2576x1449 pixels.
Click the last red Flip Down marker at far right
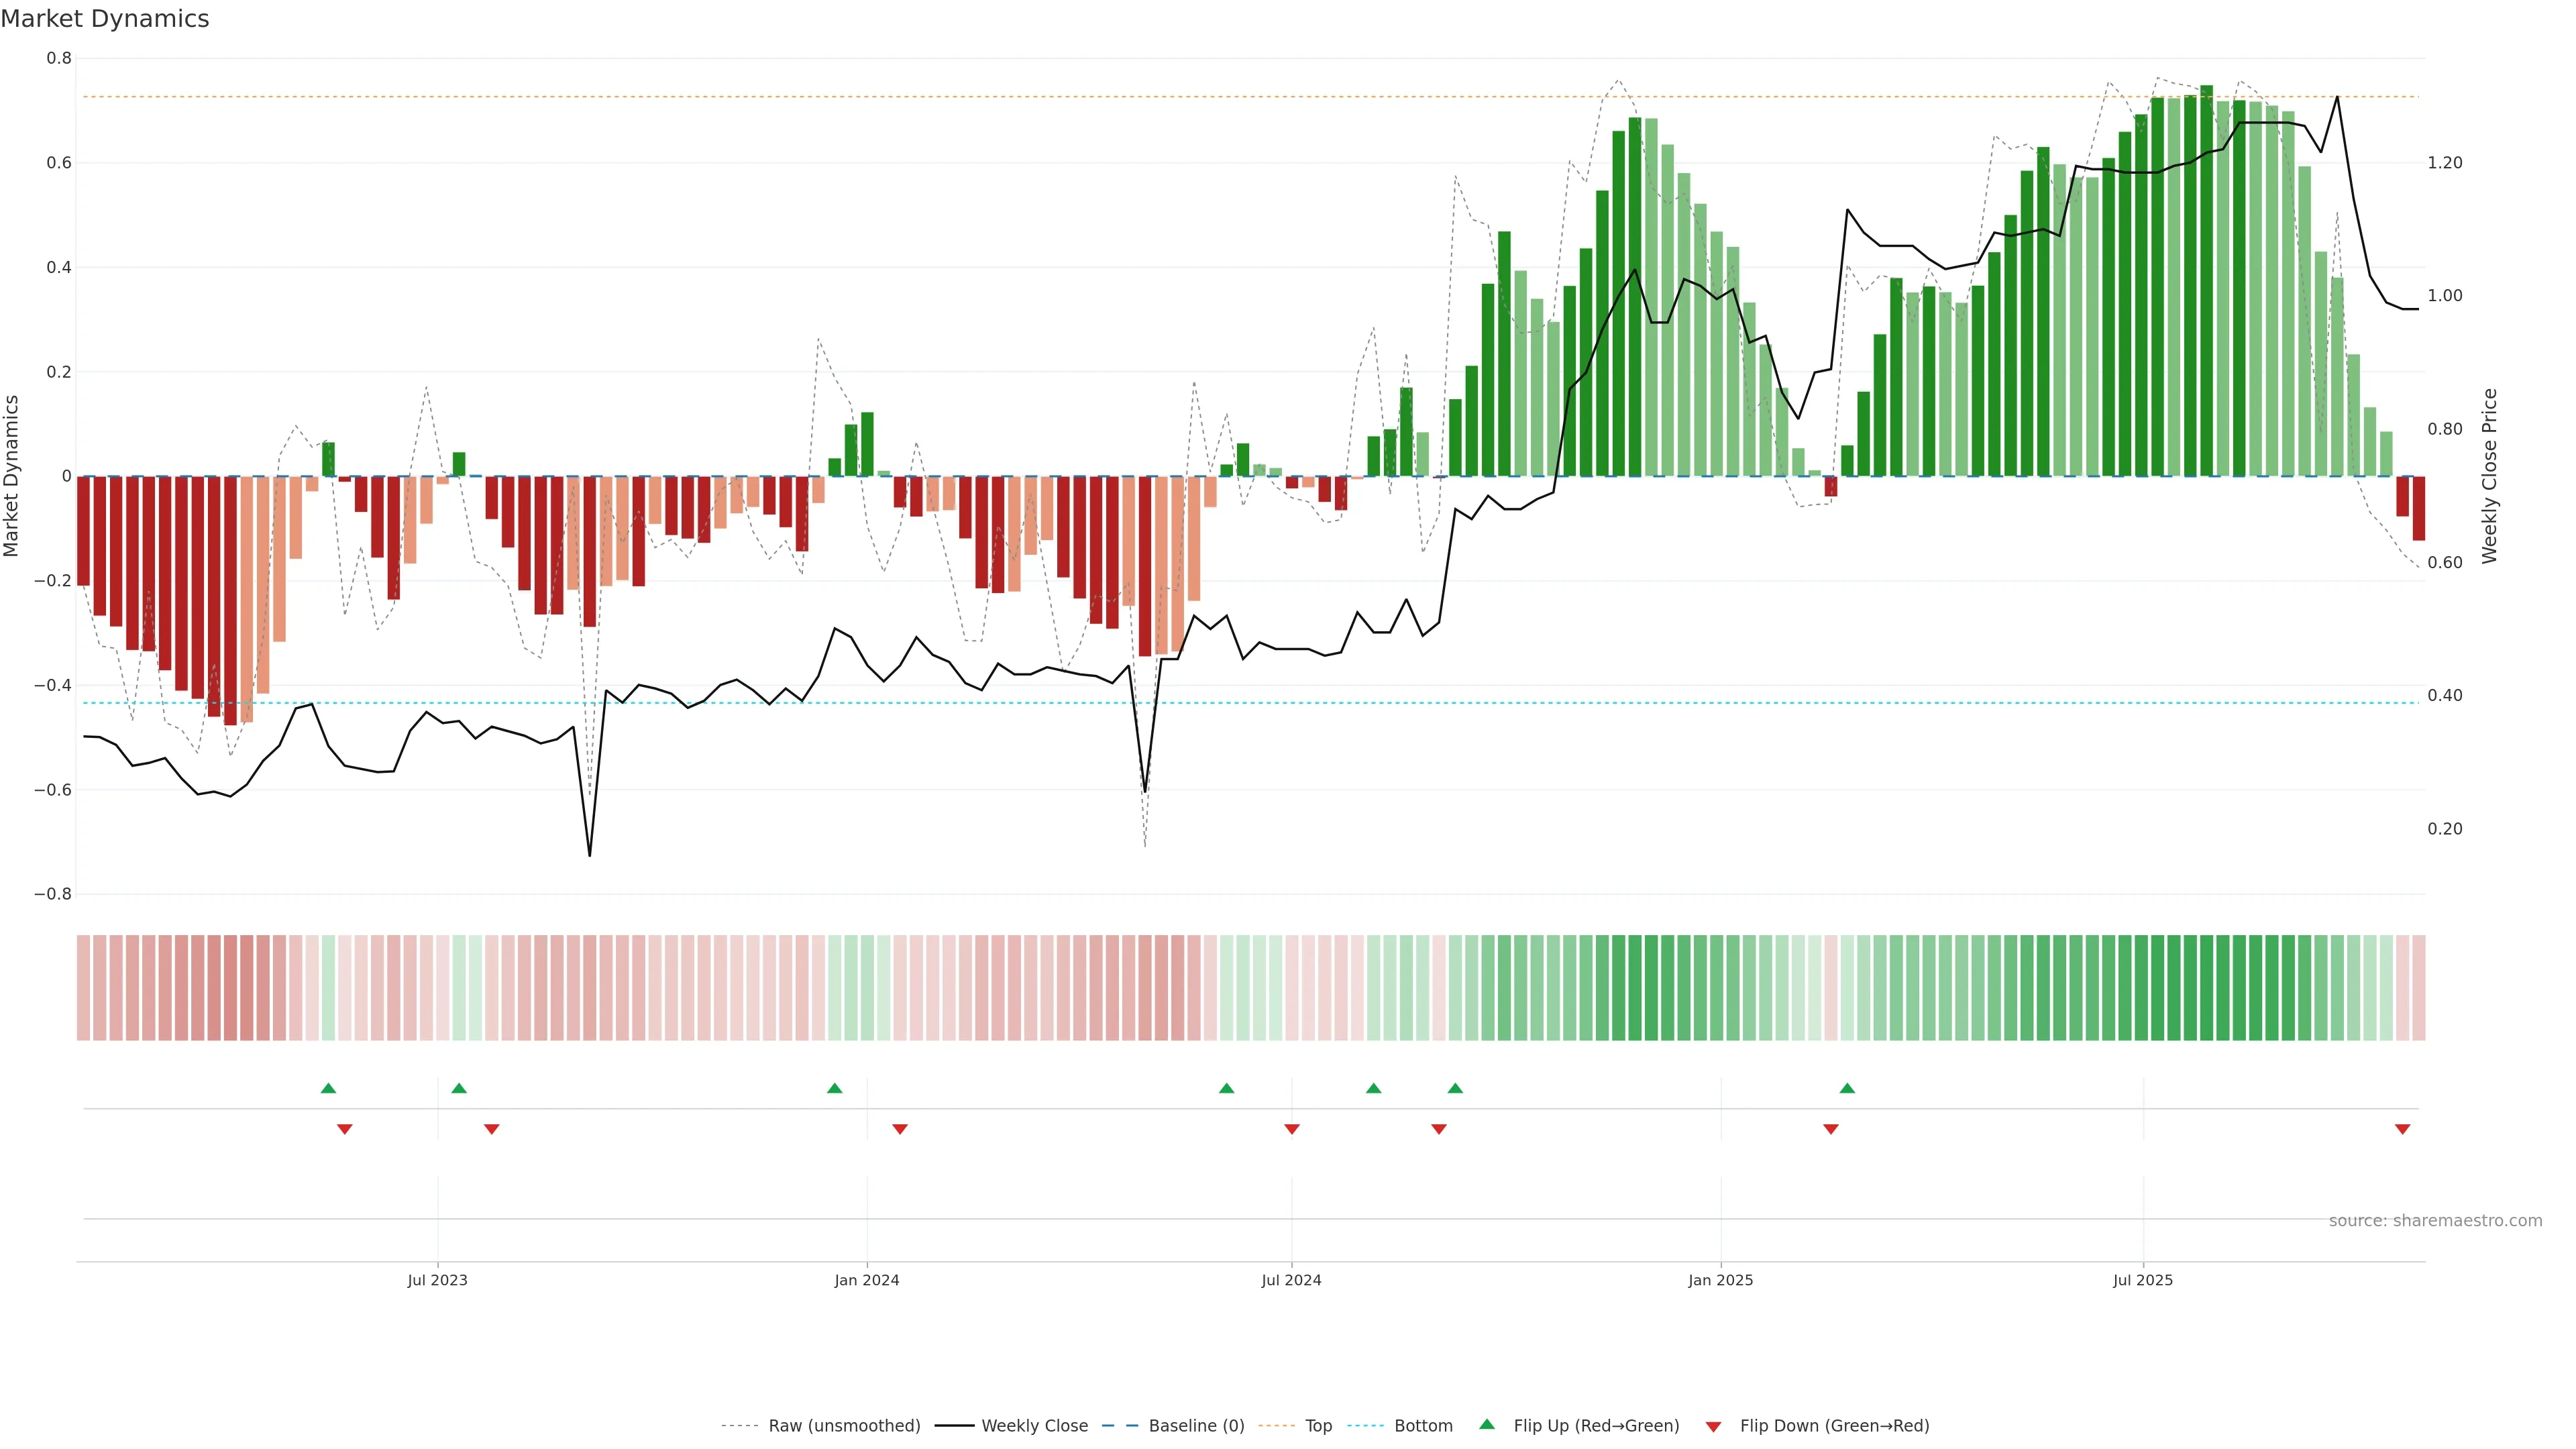pyautogui.click(x=2402, y=1129)
